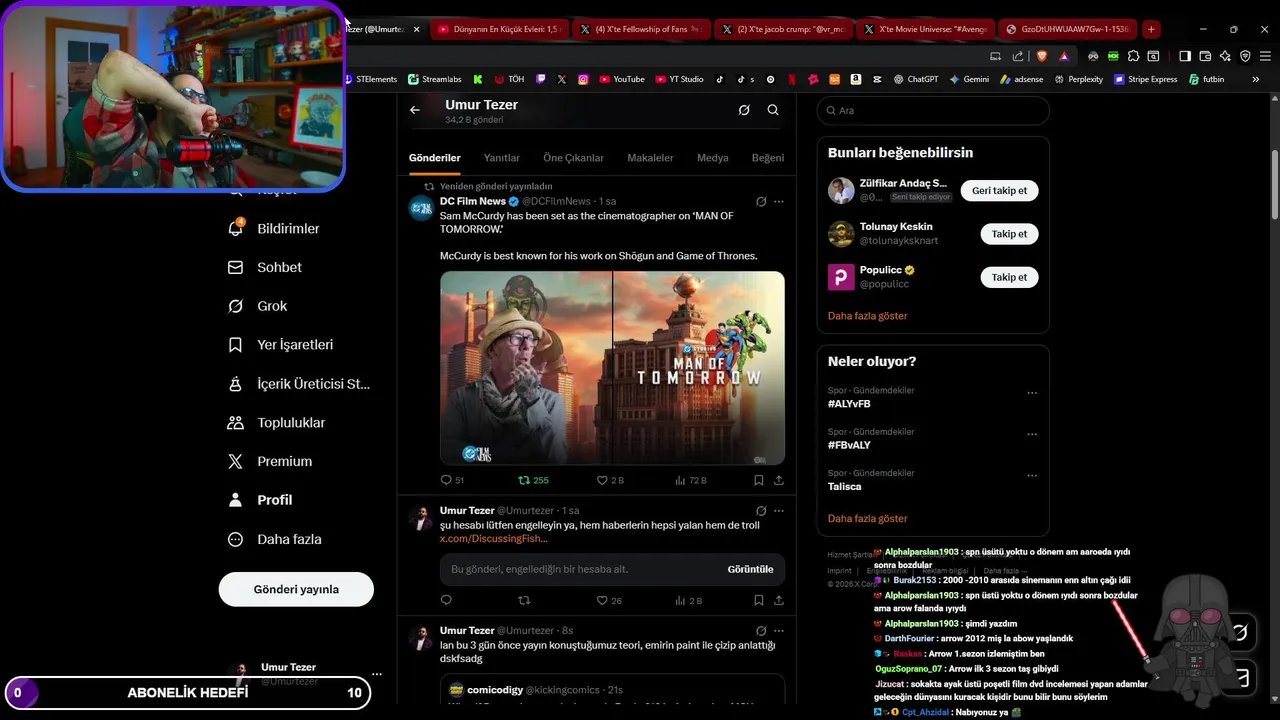Screen dimensions: 1280x720
Task: Open x.com/DiscussingFish link in post
Action: (494, 539)
